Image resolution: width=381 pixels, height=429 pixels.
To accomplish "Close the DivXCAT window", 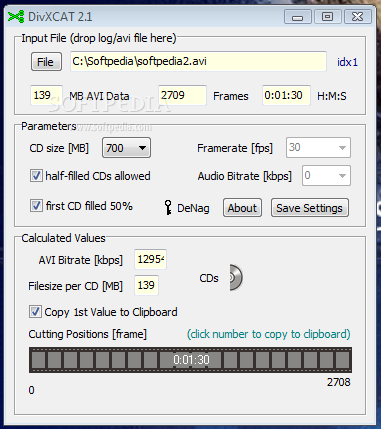I will point(357,17).
